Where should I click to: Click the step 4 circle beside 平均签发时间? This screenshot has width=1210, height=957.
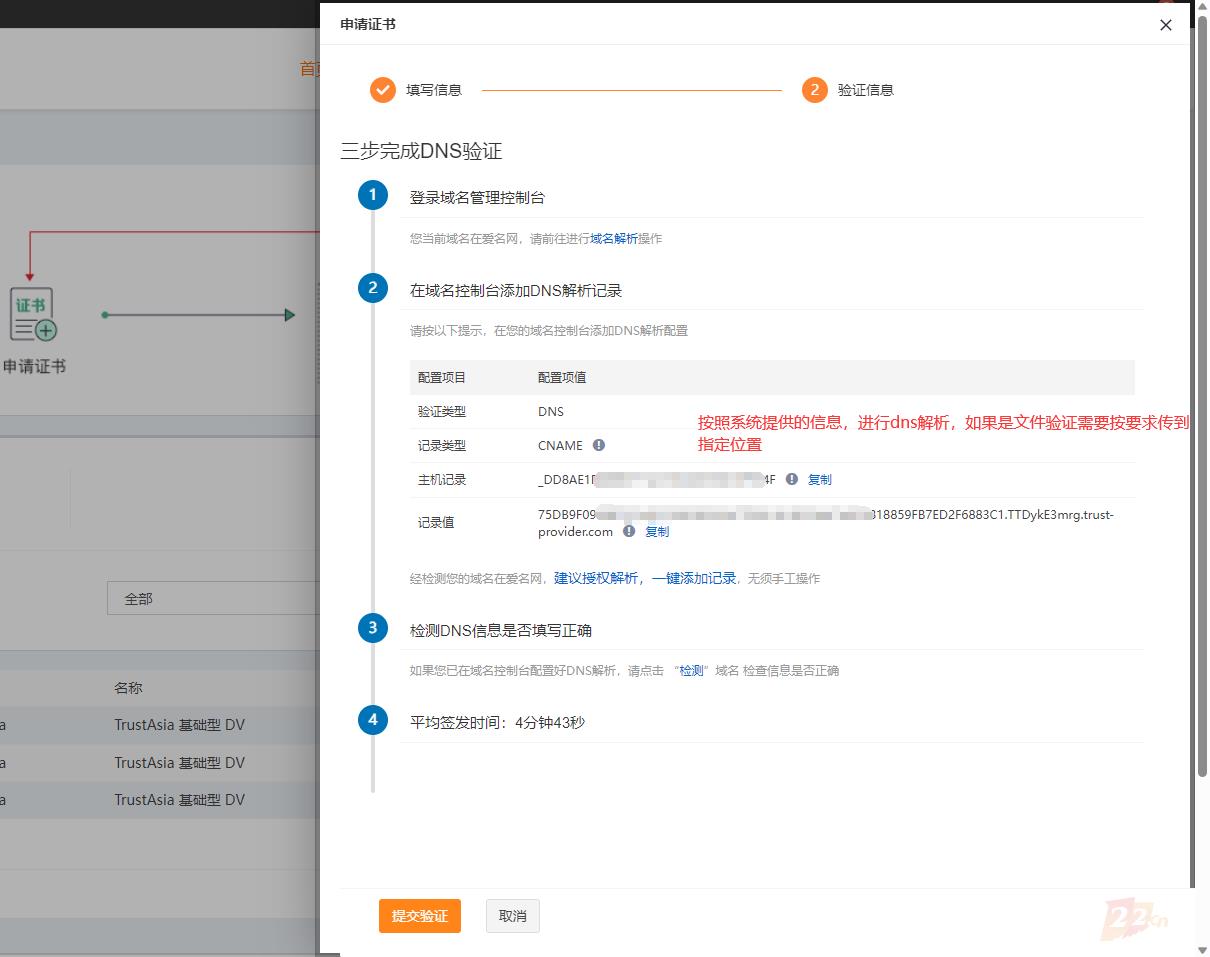372,719
